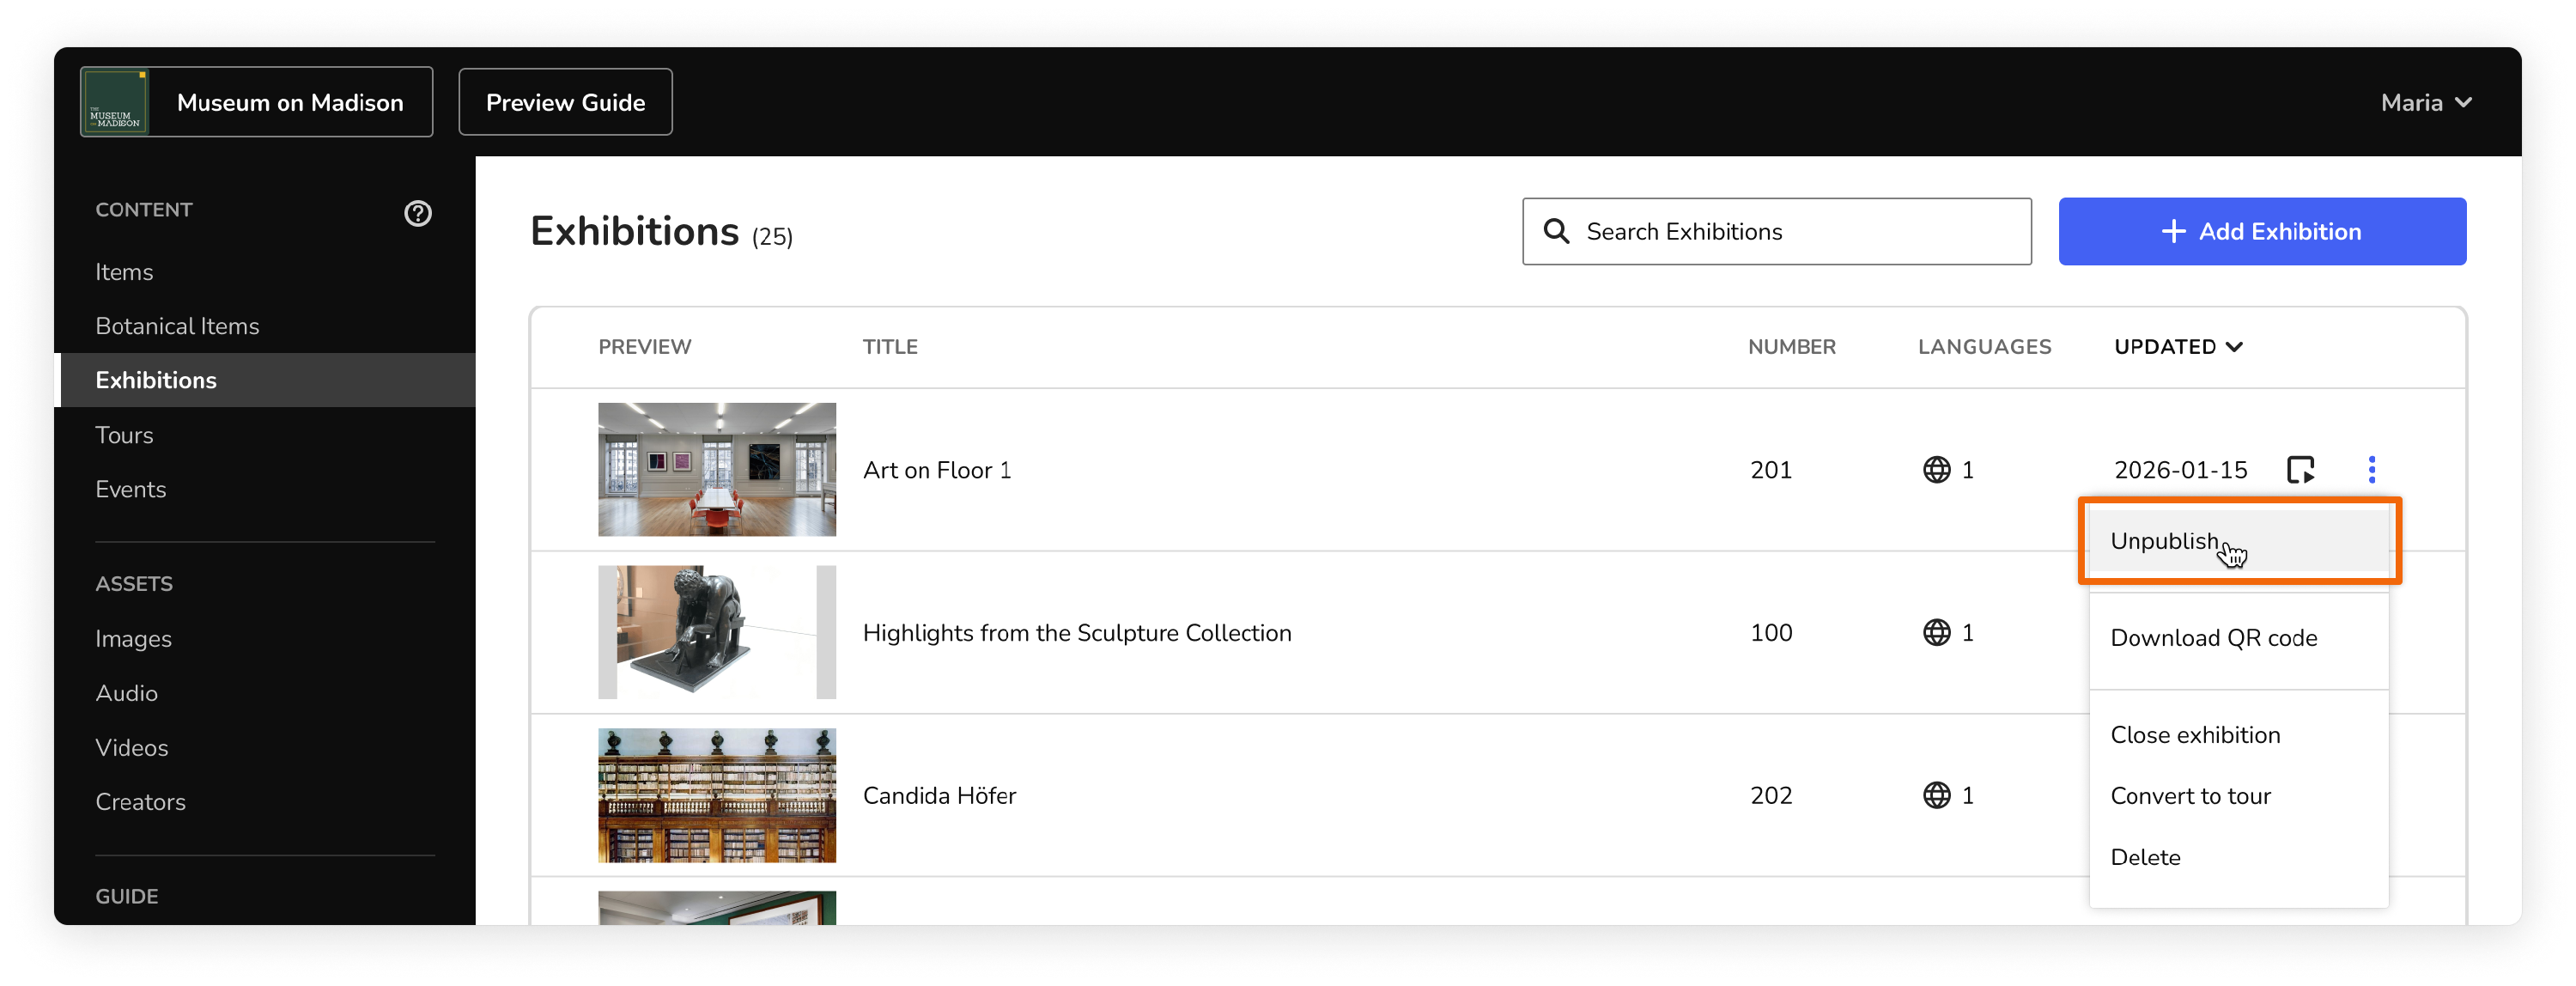Viewport: 2576px width, 986px height.
Task: Open the Candida Höfer library thumbnail
Action: [x=716, y=795]
